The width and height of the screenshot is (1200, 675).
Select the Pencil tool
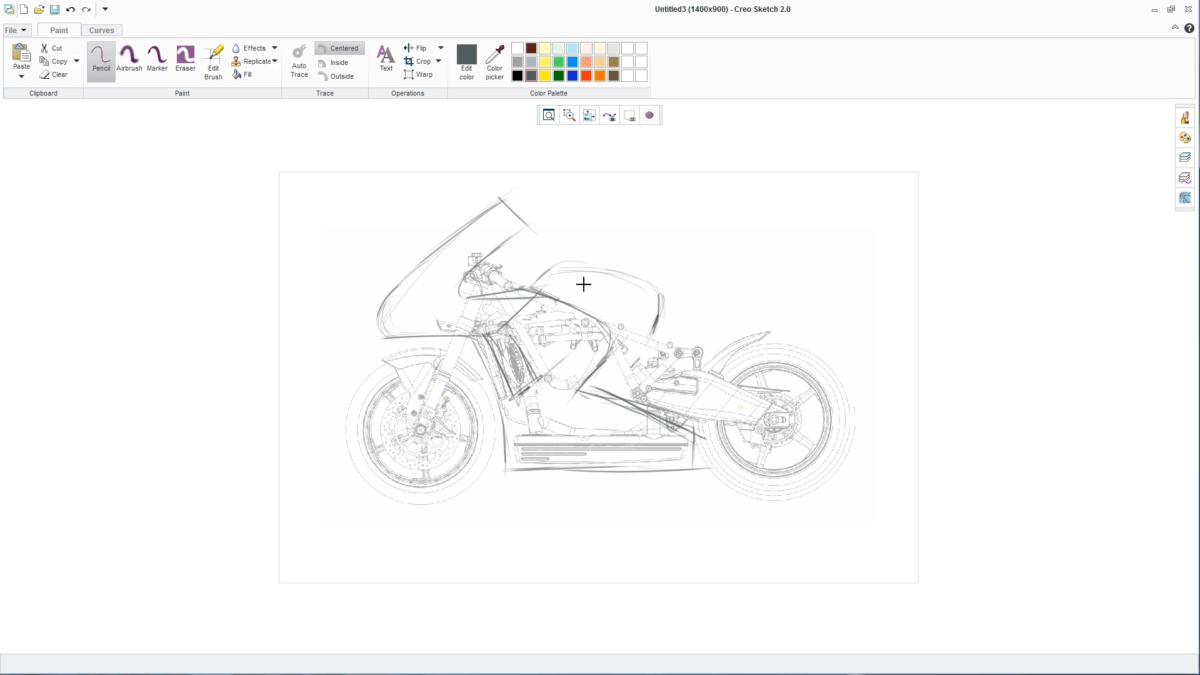coord(101,60)
